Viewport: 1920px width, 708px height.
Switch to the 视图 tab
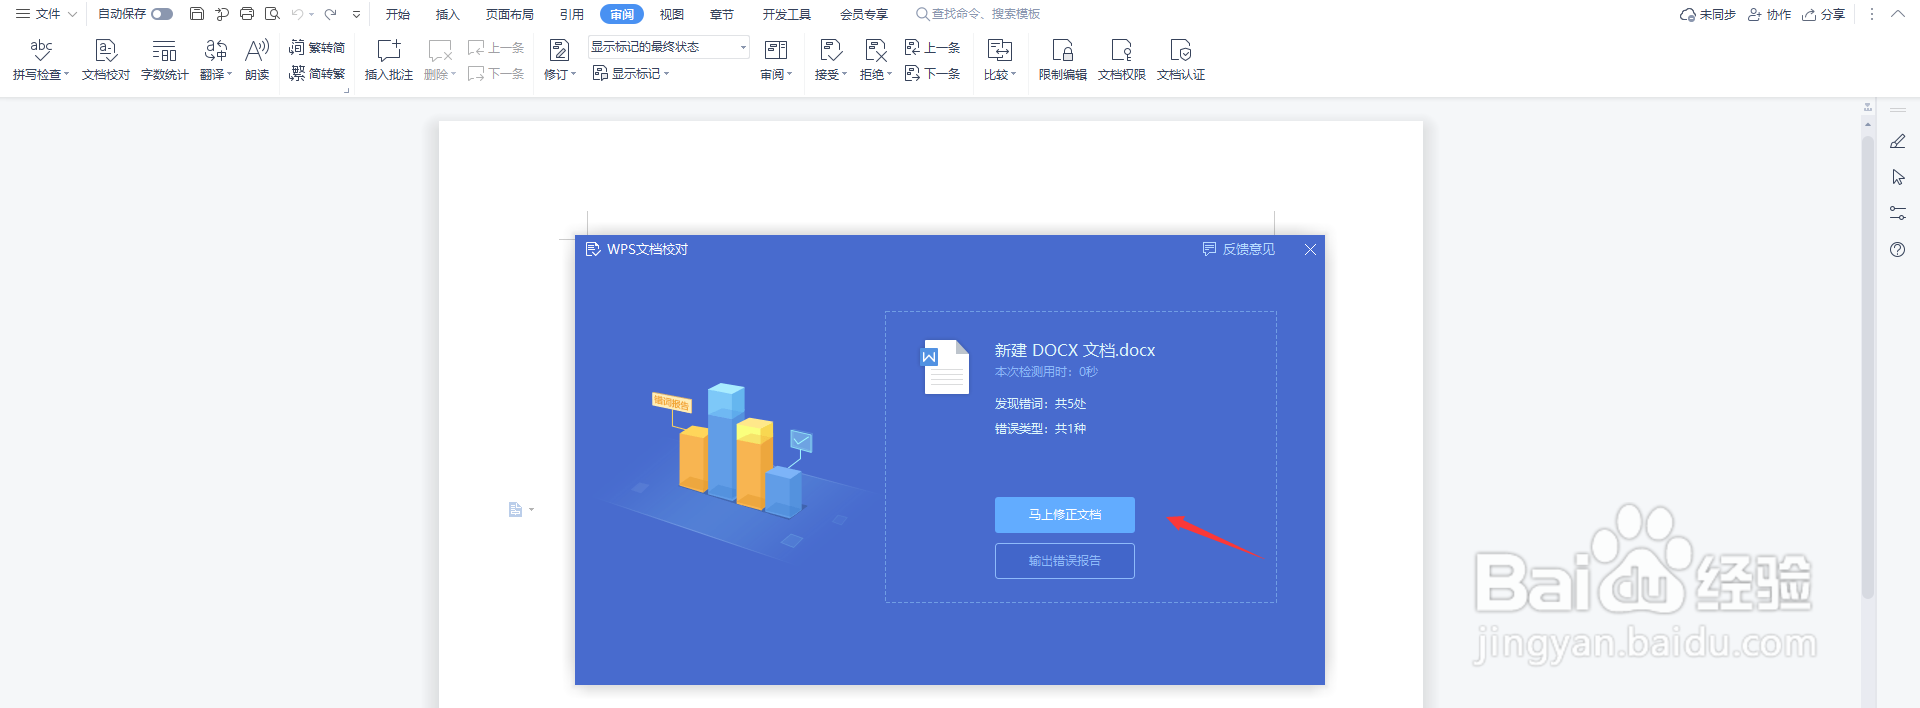(x=672, y=14)
